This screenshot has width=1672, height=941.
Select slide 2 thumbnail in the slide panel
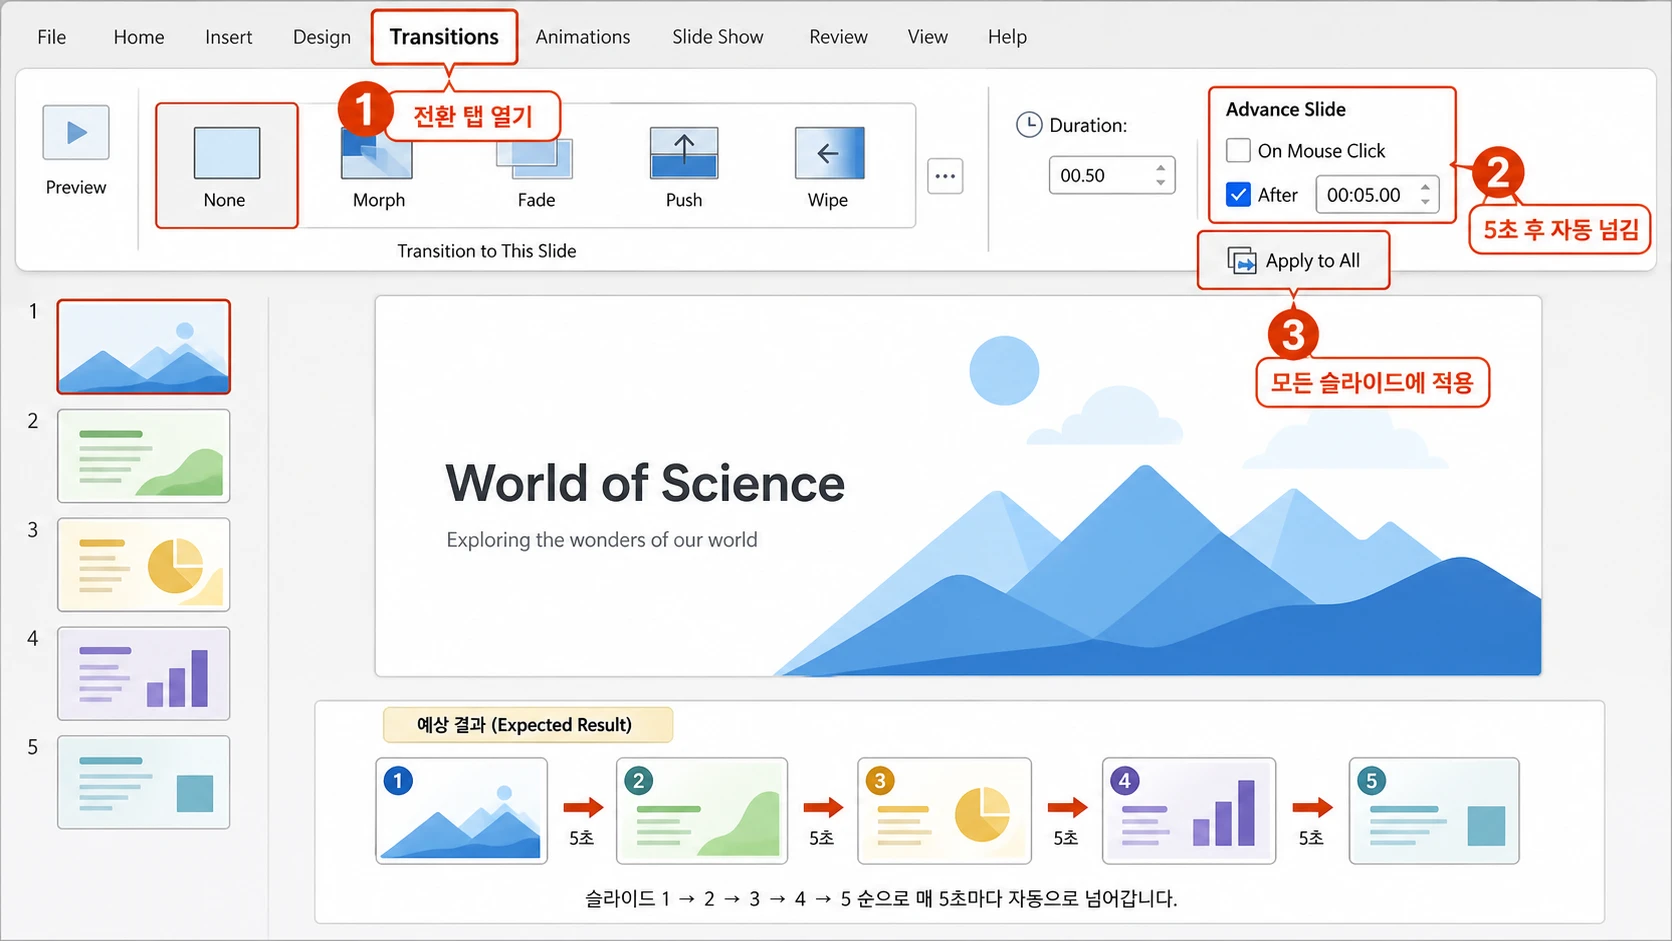pyautogui.click(x=144, y=456)
